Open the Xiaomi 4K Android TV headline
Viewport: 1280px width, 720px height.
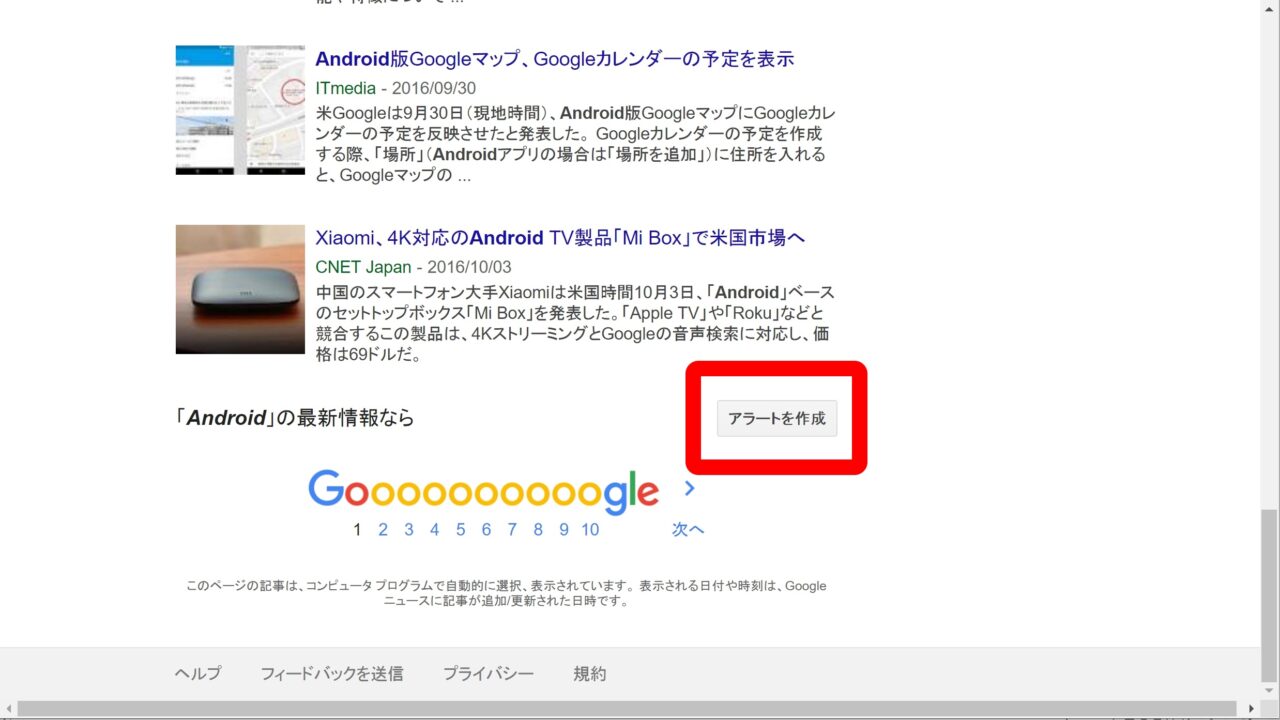pyautogui.click(x=560, y=238)
